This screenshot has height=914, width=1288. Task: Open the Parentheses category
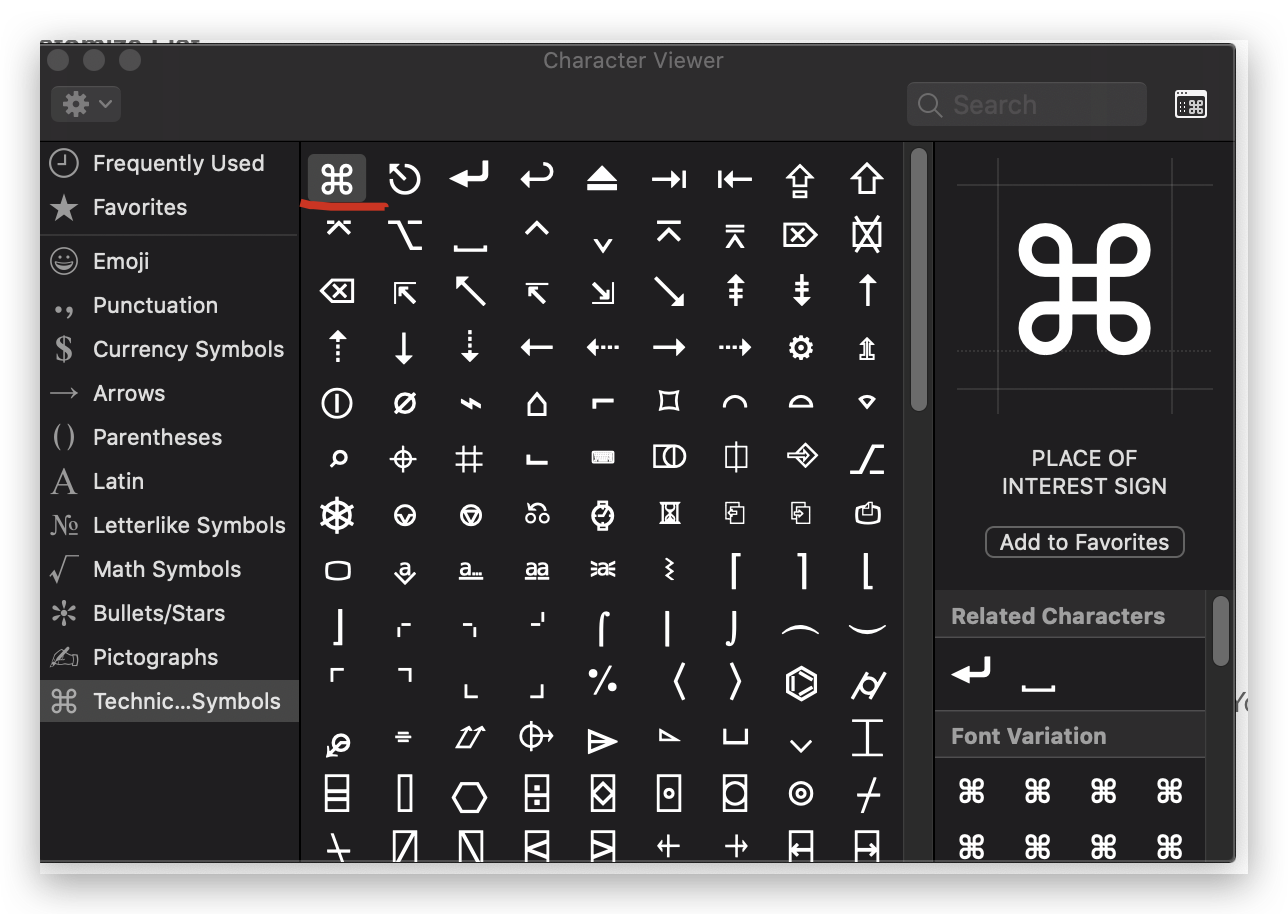[x=169, y=437]
